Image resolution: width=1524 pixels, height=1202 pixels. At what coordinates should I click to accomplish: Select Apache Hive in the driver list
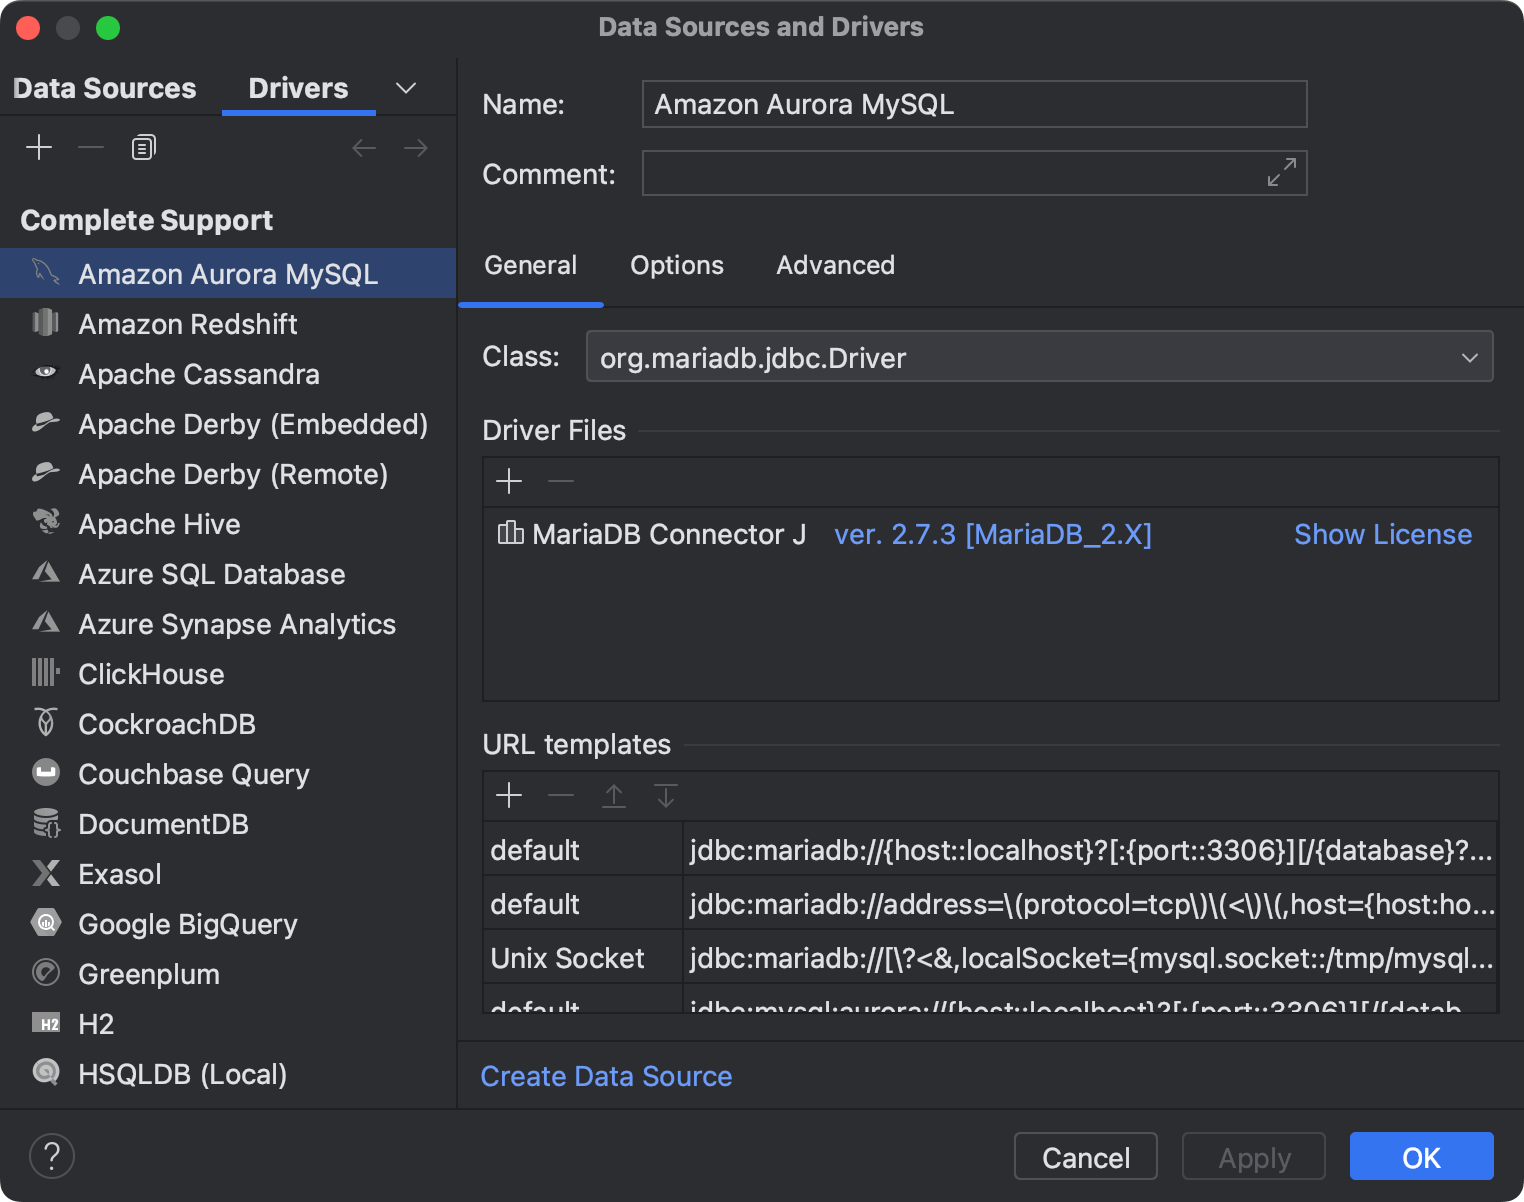158,524
